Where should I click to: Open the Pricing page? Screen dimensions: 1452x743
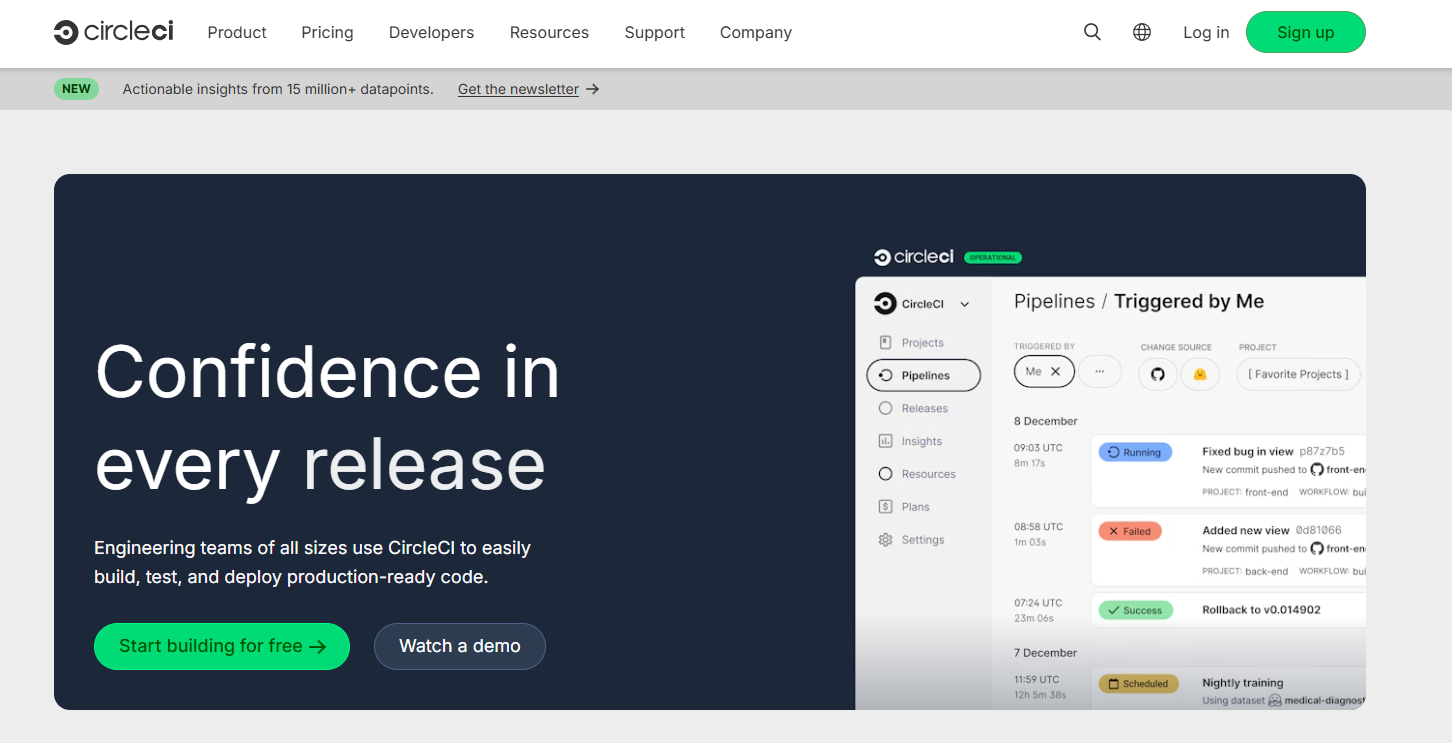[327, 32]
